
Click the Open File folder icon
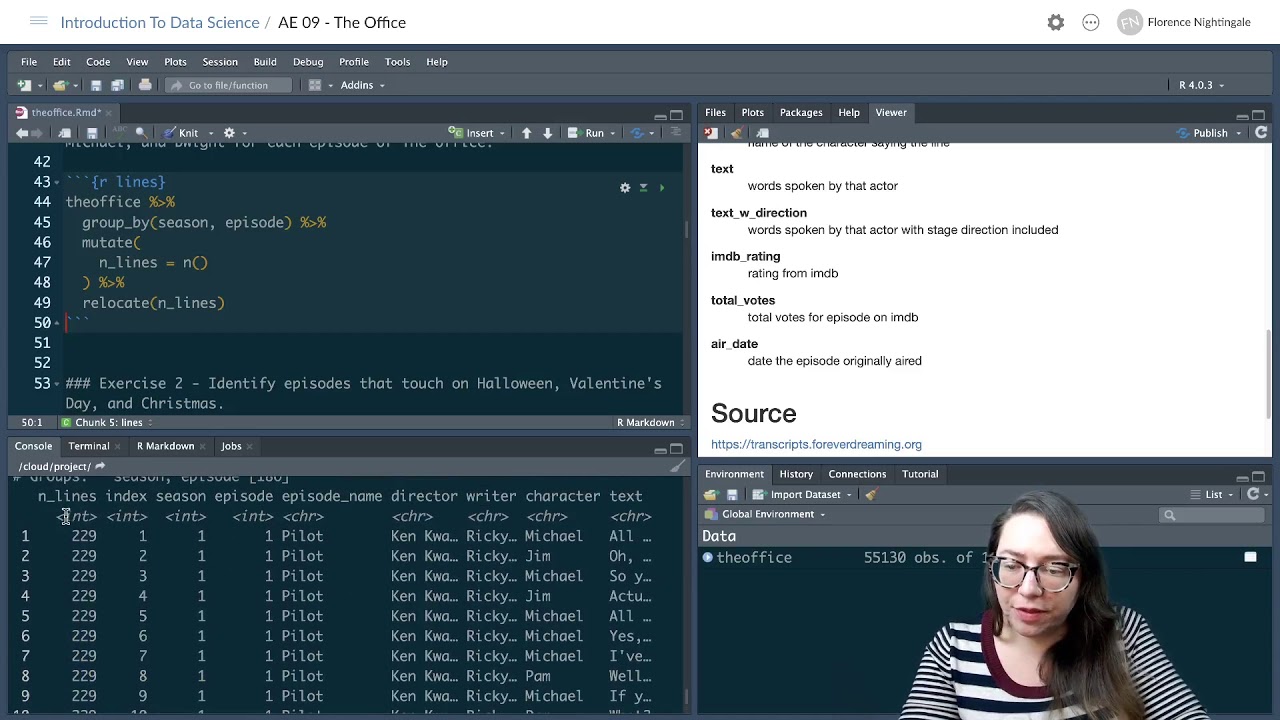tap(60, 85)
